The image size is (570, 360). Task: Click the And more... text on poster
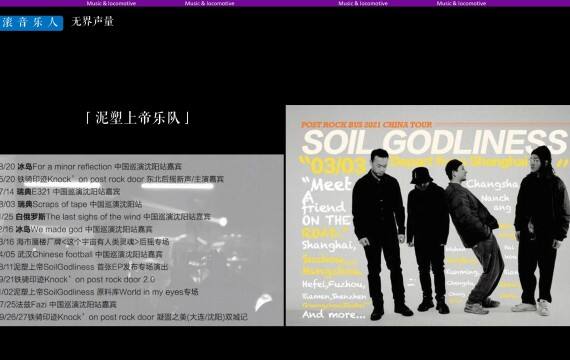pyautogui.click(x=334, y=314)
